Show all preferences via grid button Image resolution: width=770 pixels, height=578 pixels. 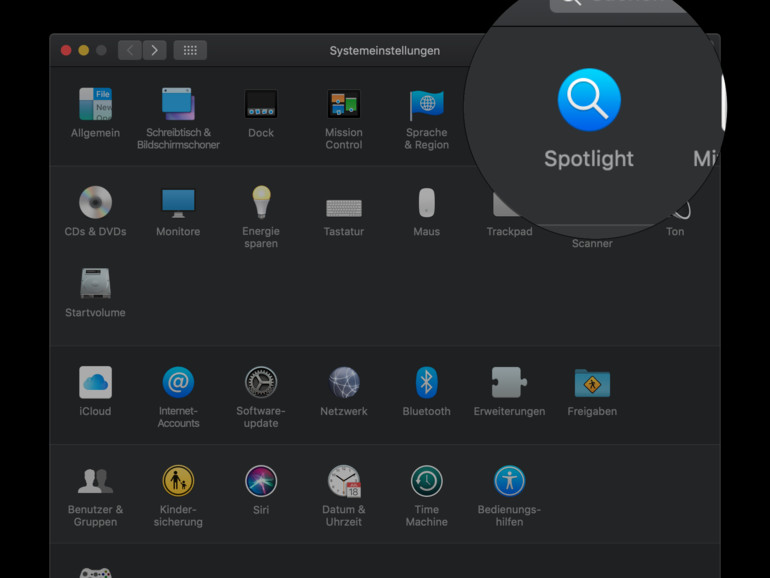190,50
